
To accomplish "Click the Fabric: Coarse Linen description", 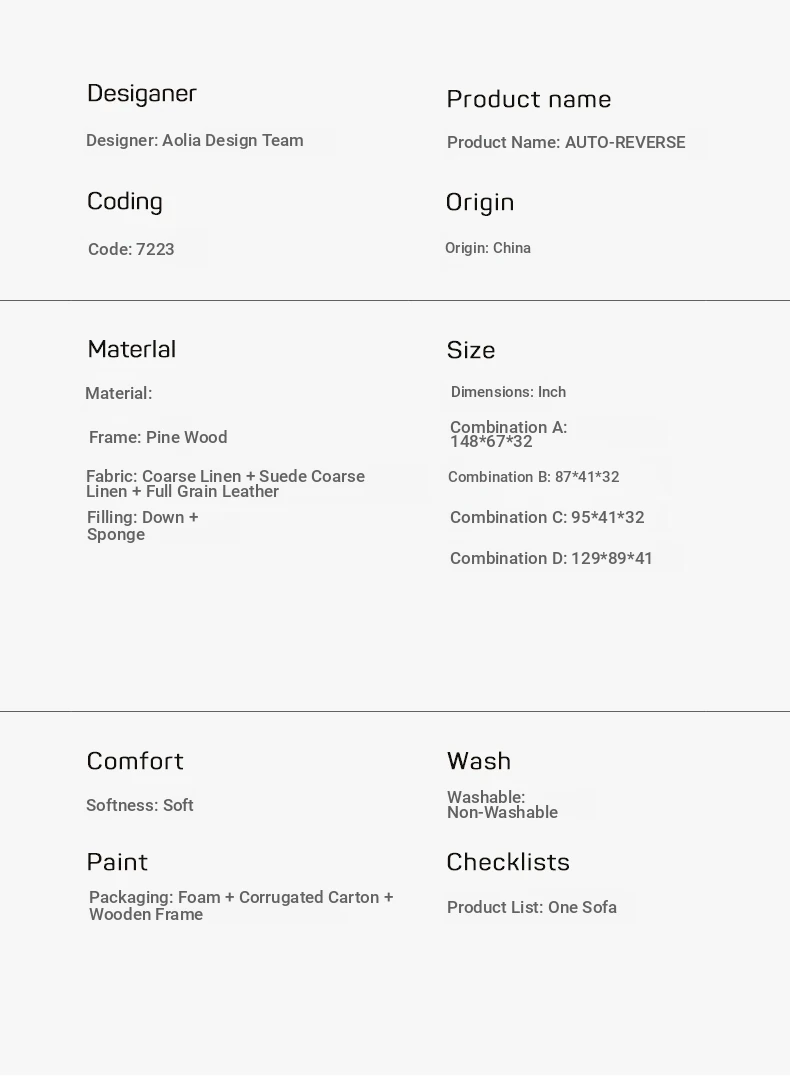I will [x=225, y=484].
